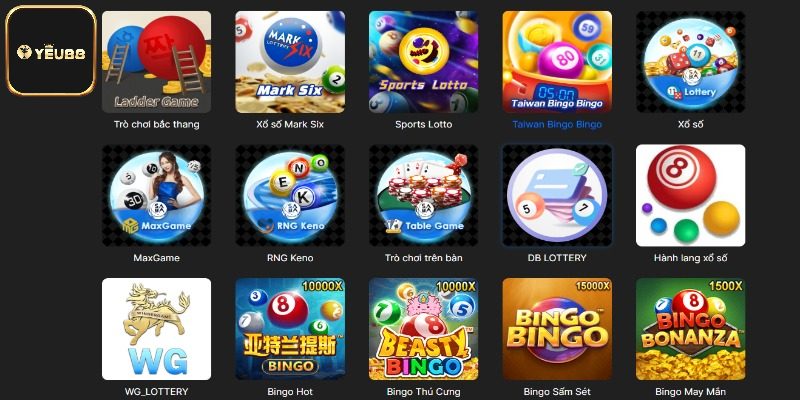Open the Bingo Bingo 15000X game

pyautogui.click(x=557, y=329)
